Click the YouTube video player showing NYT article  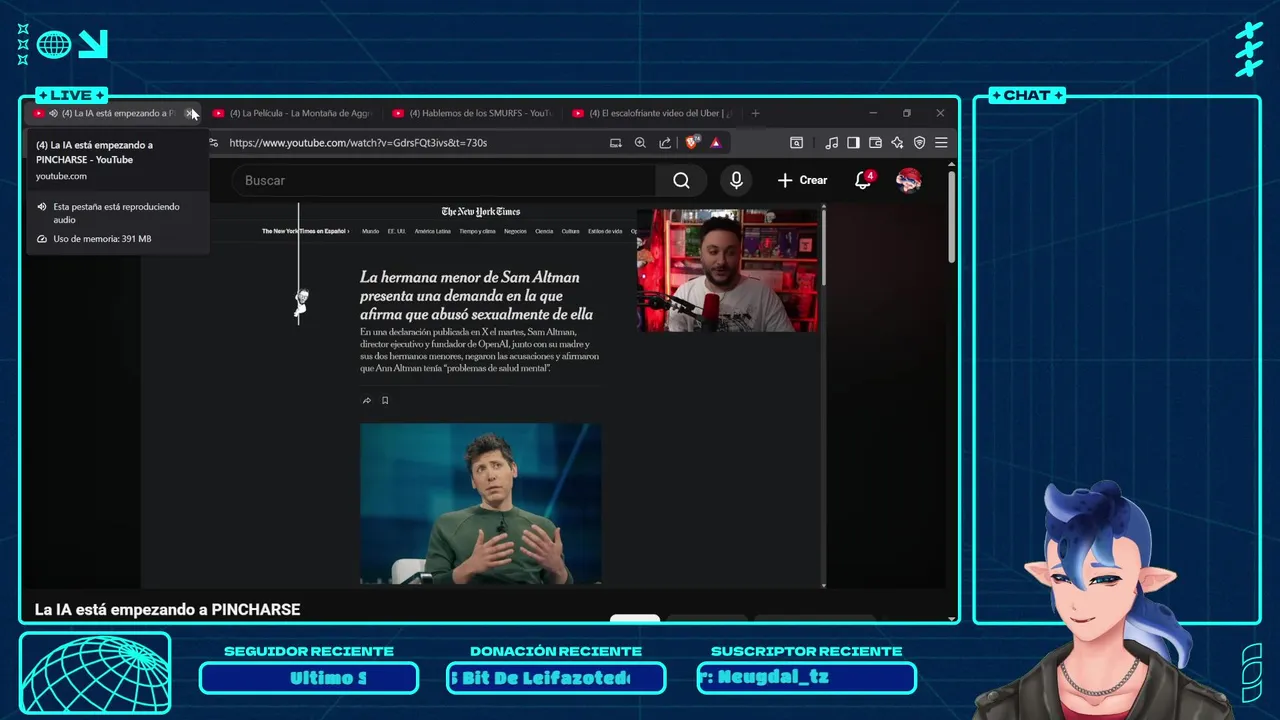[481, 395]
